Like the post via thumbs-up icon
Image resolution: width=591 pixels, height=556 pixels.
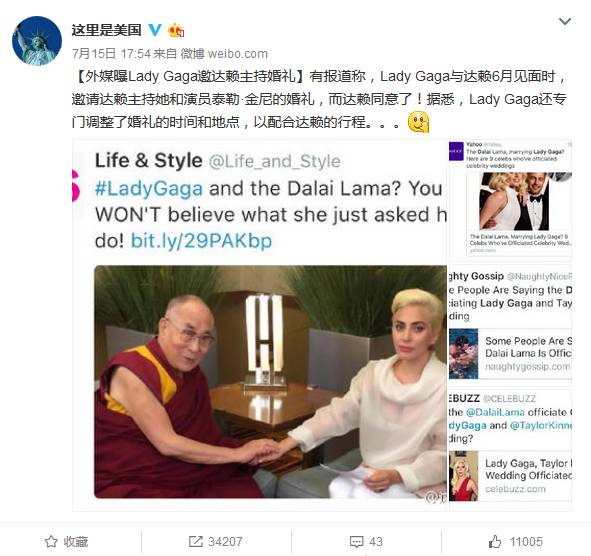pyautogui.click(x=495, y=542)
